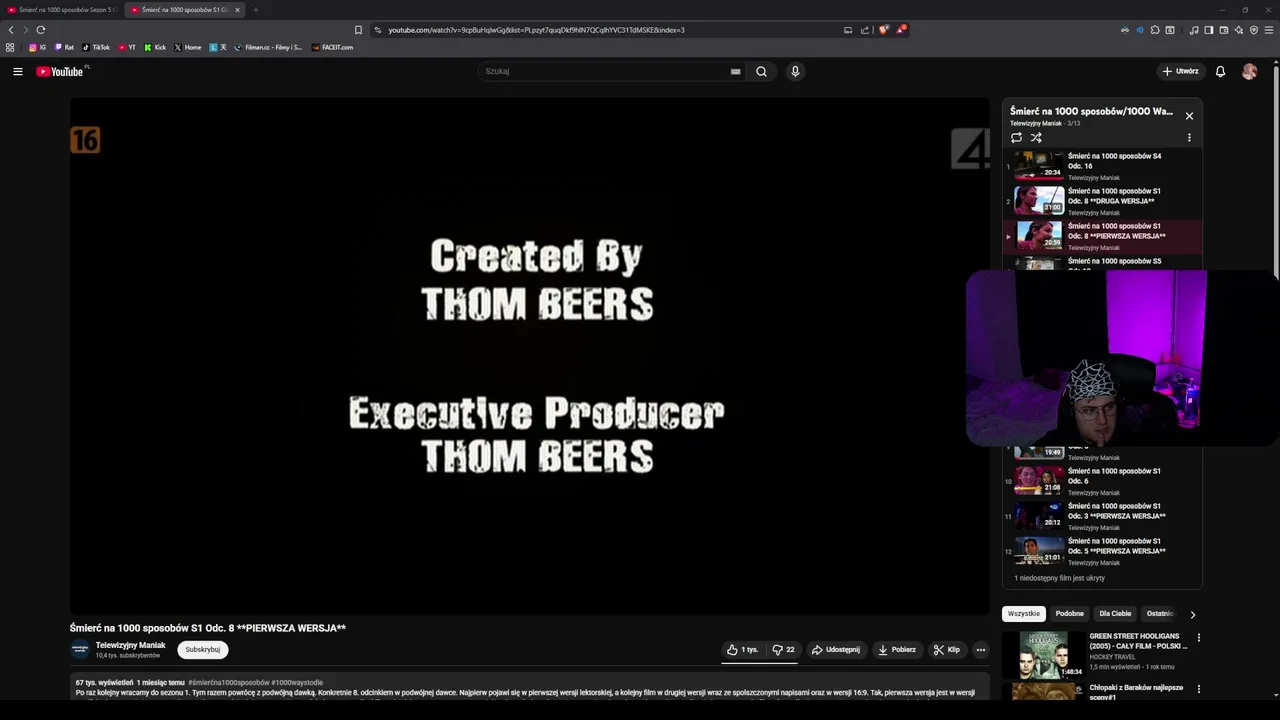The width and height of the screenshot is (1280, 720).
Task: Open the browser main hamburger menu
Action: tap(1269, 30)
